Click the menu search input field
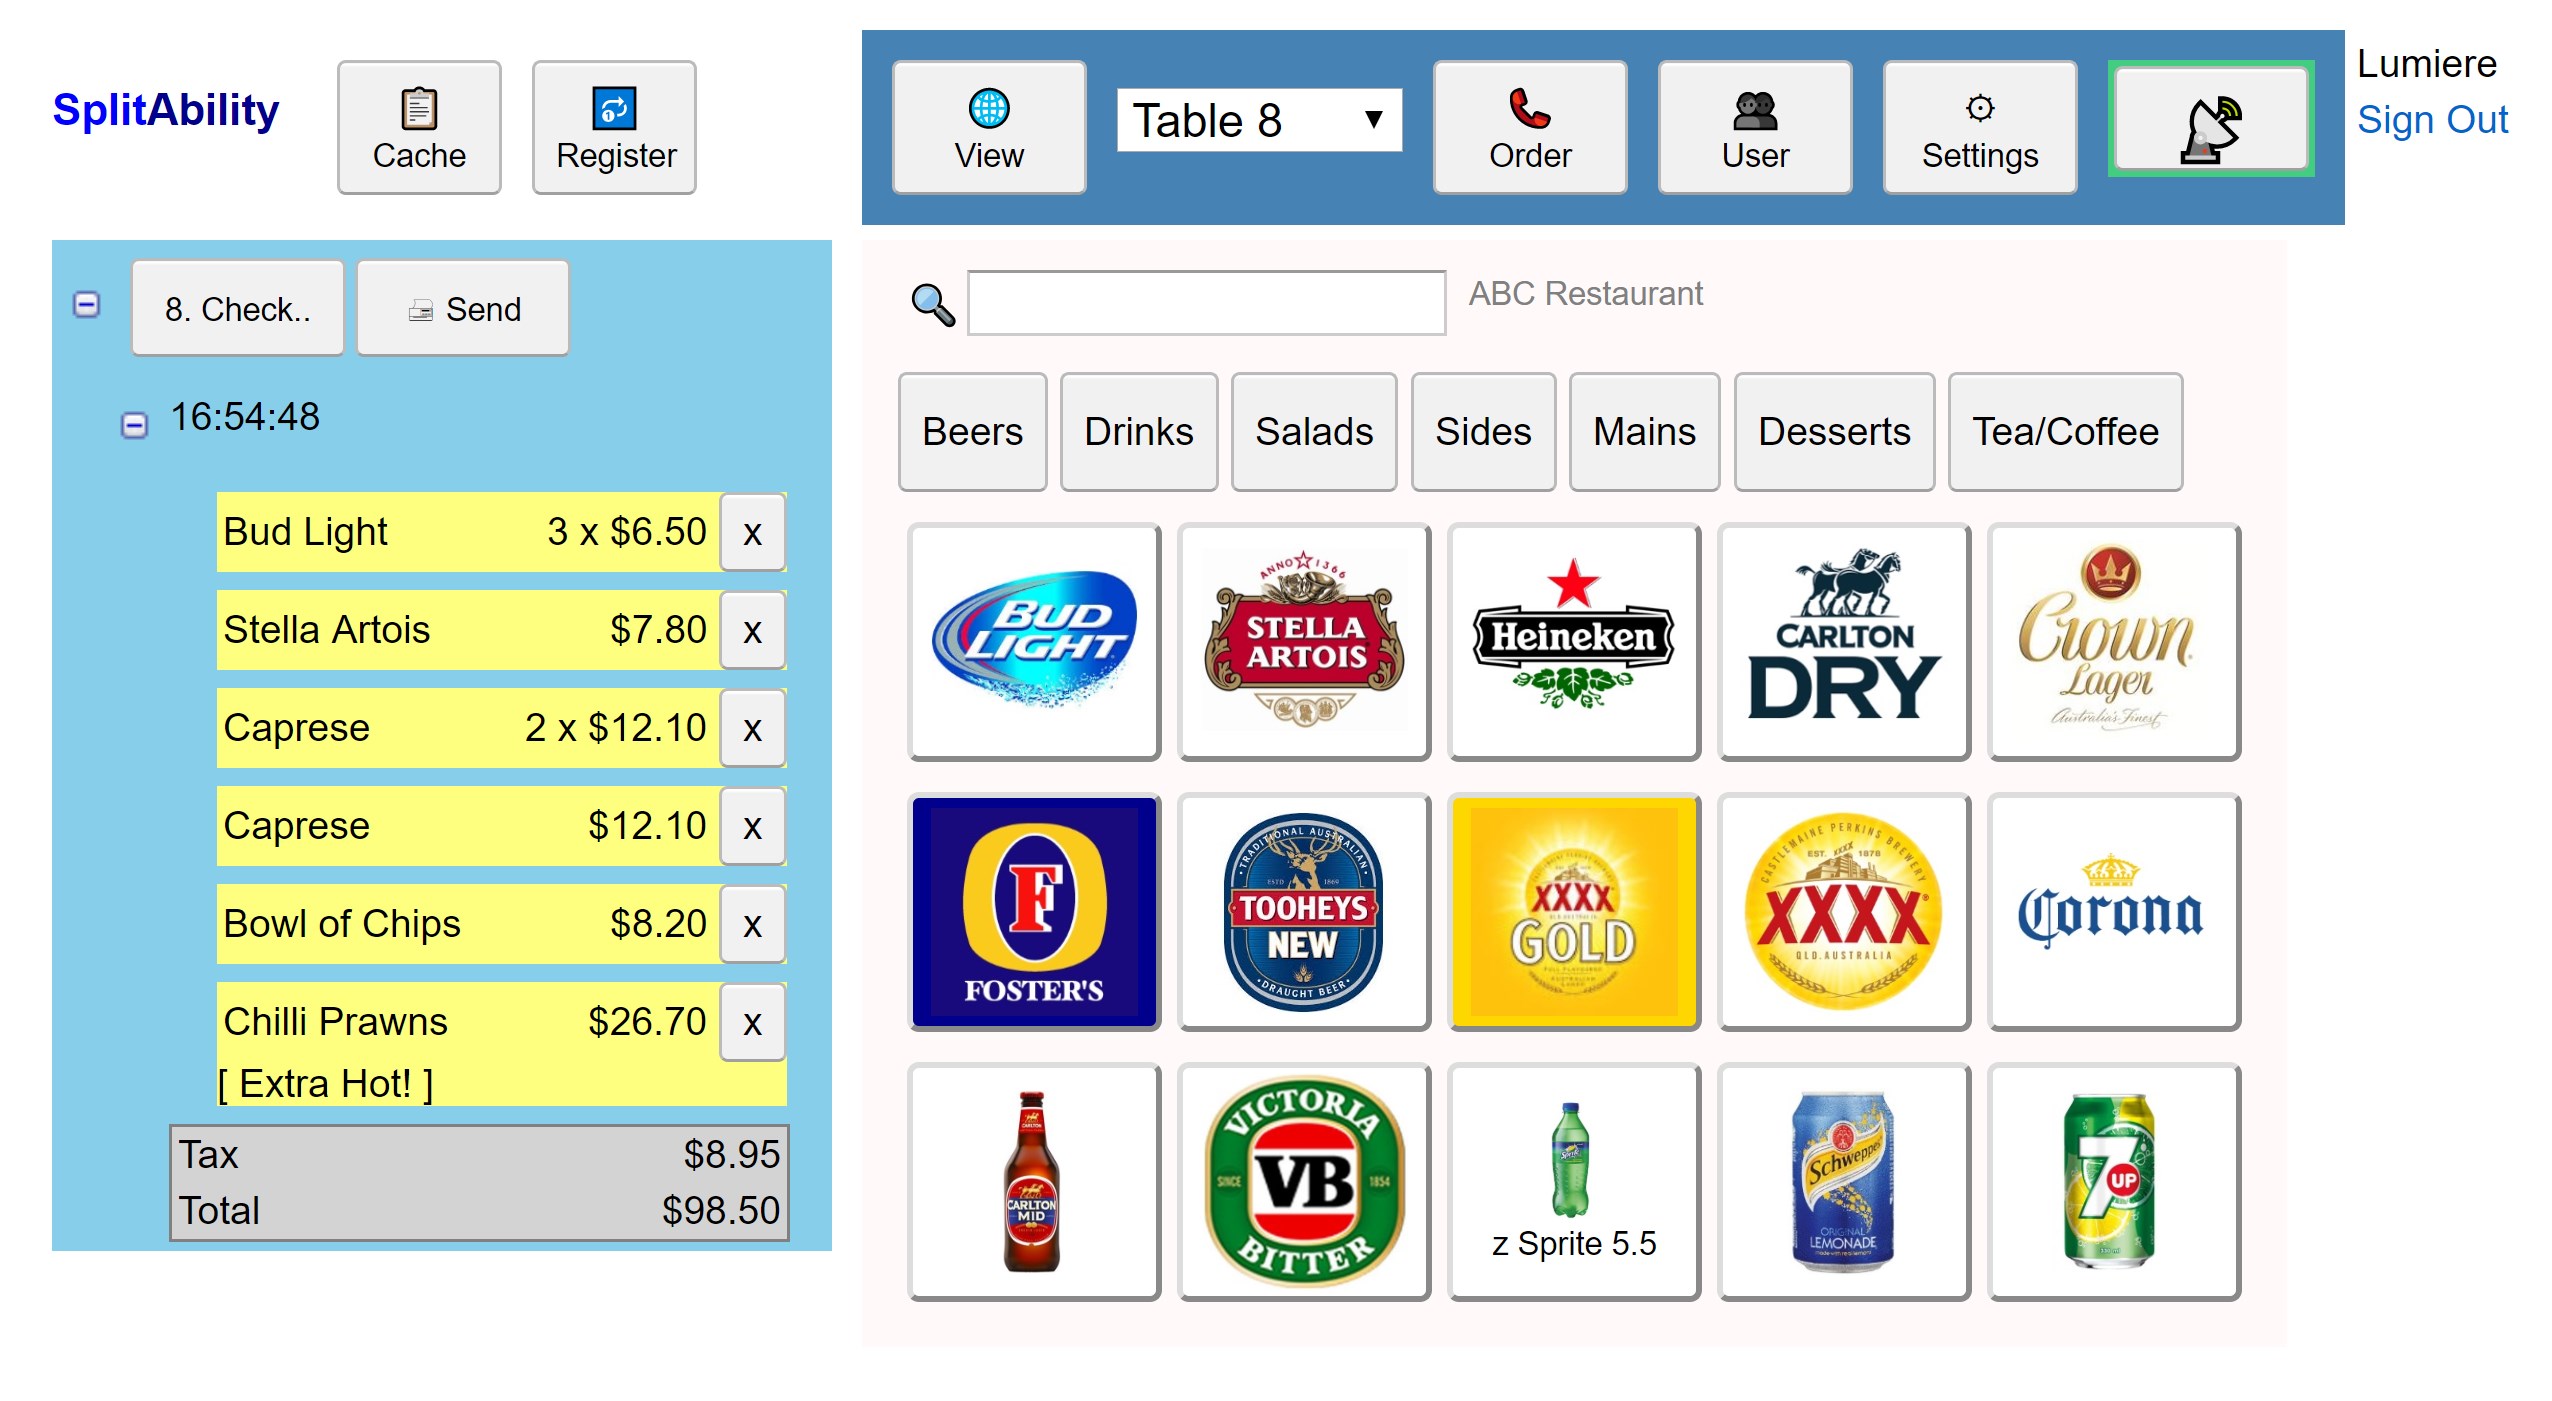 (x=1205, y=303)
